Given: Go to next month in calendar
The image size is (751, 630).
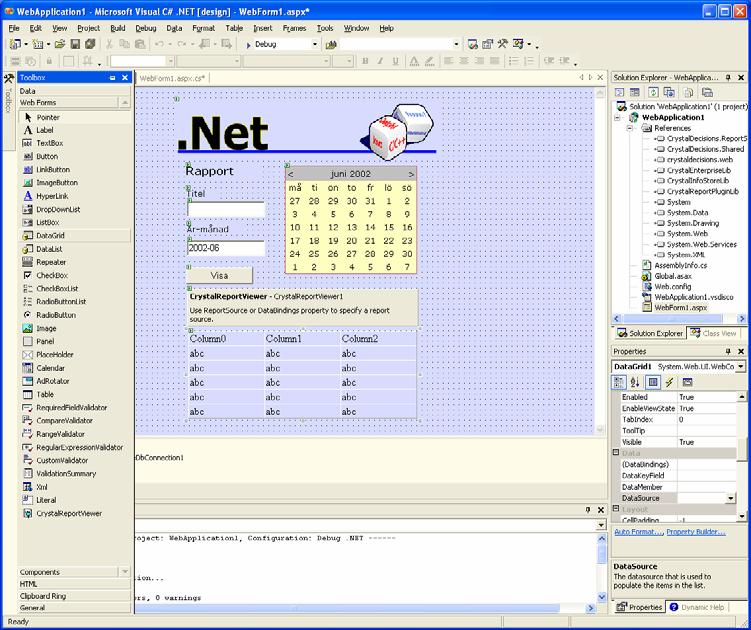Looking at the screenshot, I should (x=410, y=174).
